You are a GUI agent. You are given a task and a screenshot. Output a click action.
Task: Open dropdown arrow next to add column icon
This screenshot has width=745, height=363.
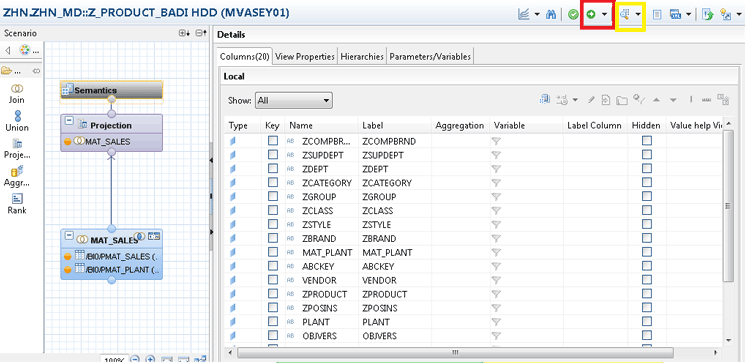(x=575, y=100)
